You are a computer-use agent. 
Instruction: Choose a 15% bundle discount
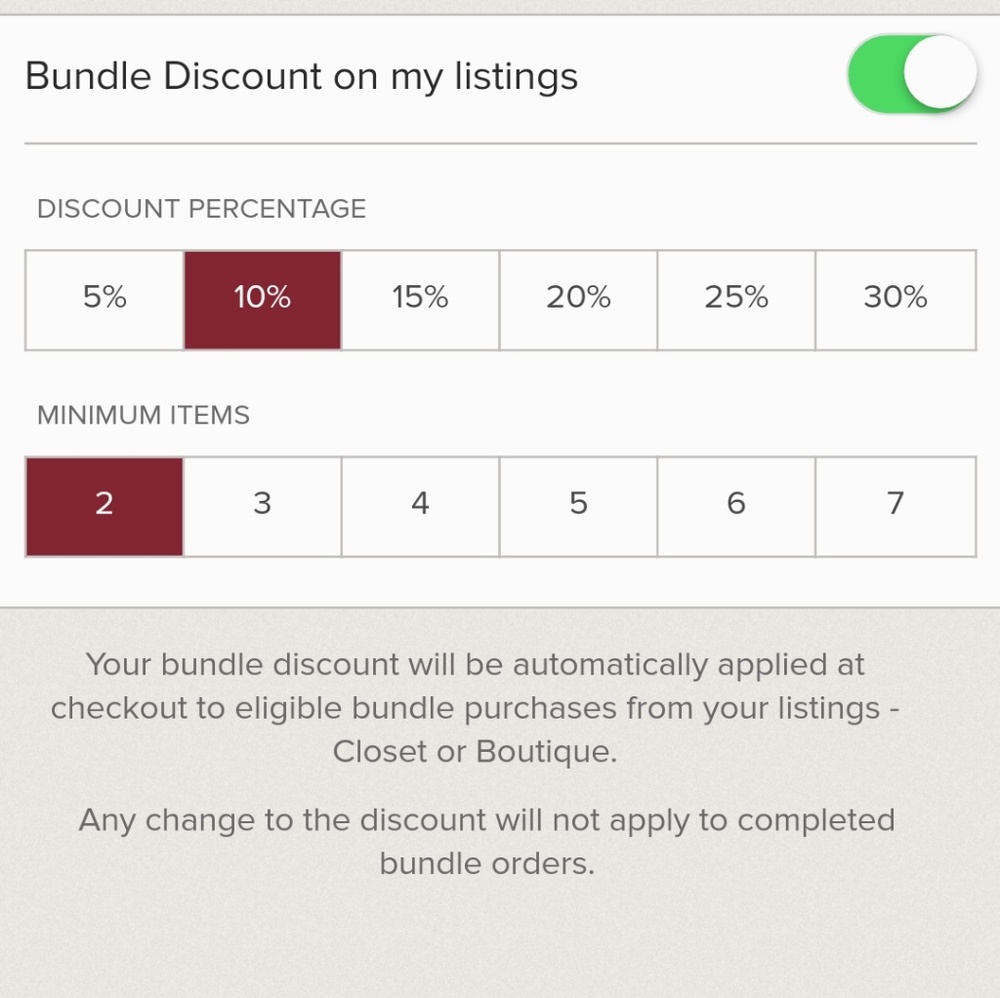tap(420, 299)
